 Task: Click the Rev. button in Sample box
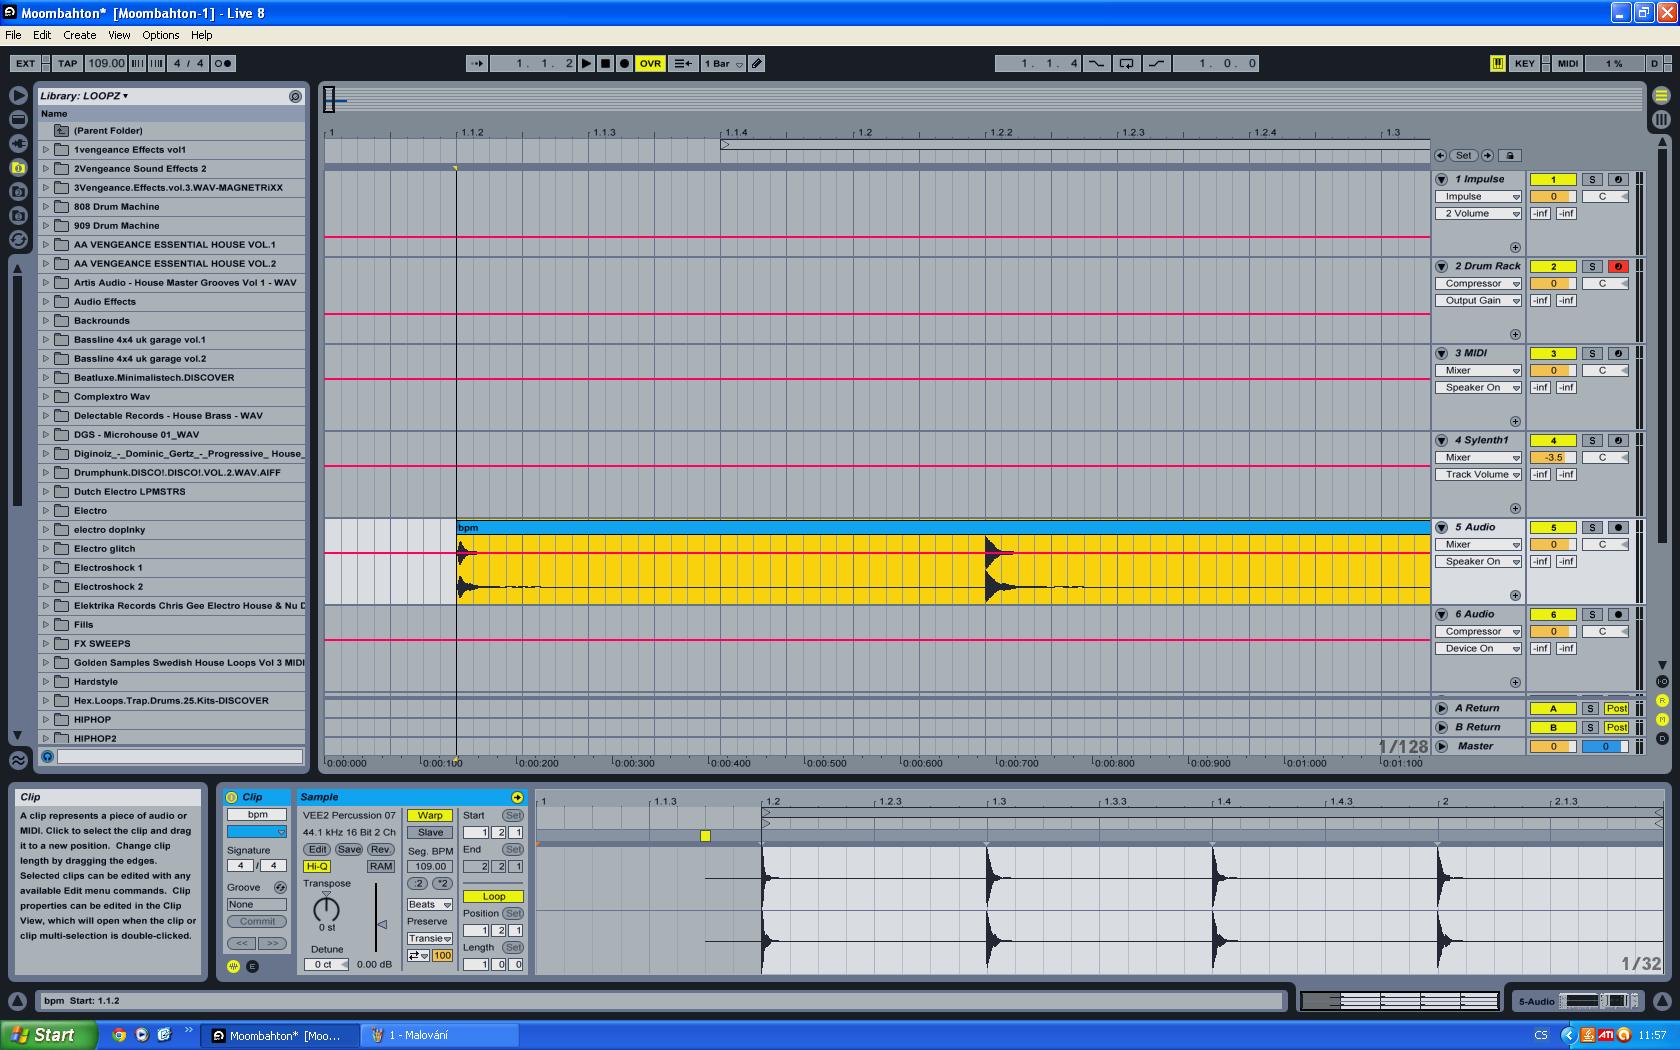tap(380, 849)
